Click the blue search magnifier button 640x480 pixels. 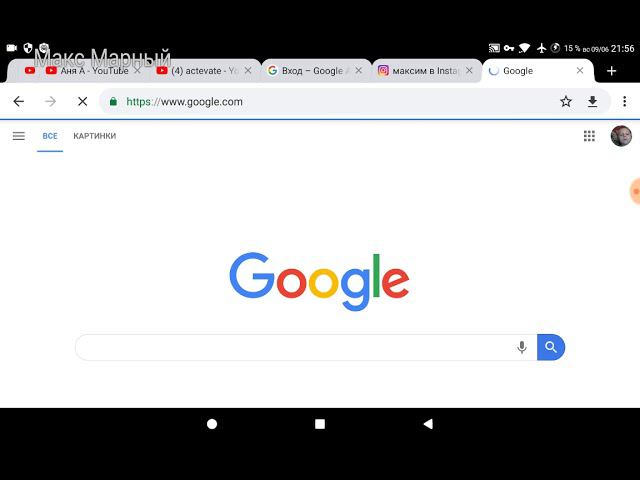551,347
